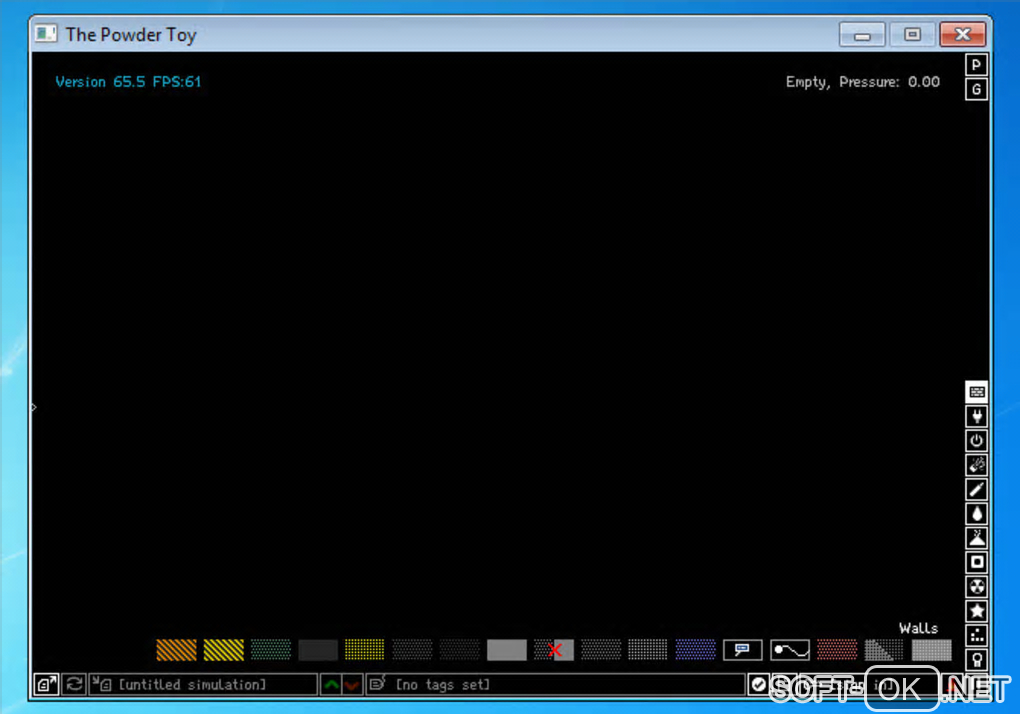Click the [untitled simulation] save field
This screenshot has height=714, width=1020.
[203, 685]
